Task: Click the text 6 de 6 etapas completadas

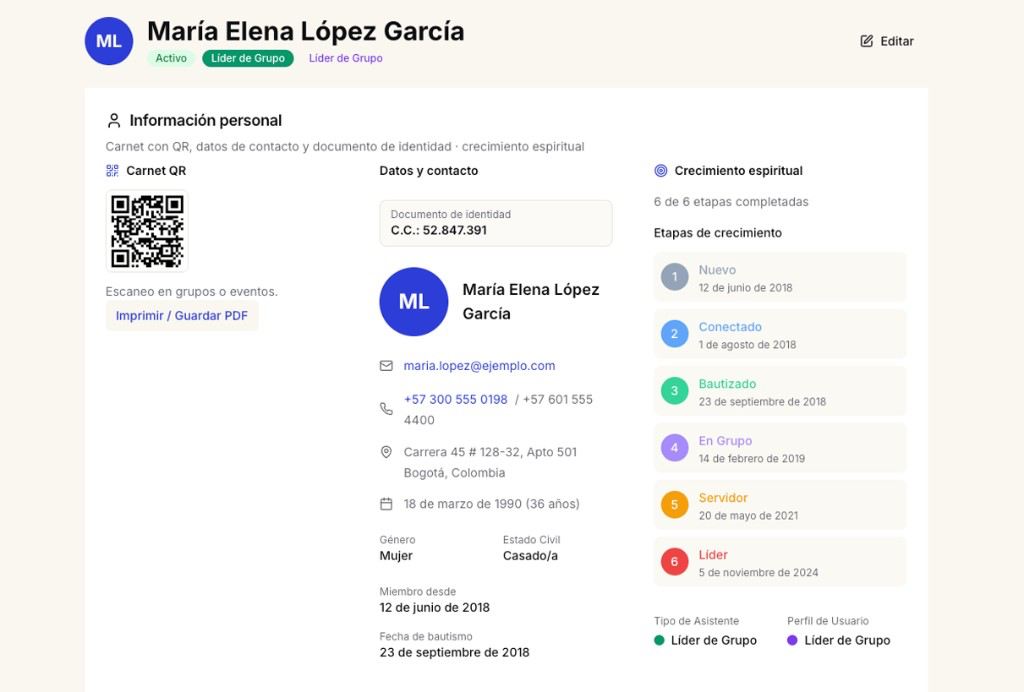Action: click(731, 202)
